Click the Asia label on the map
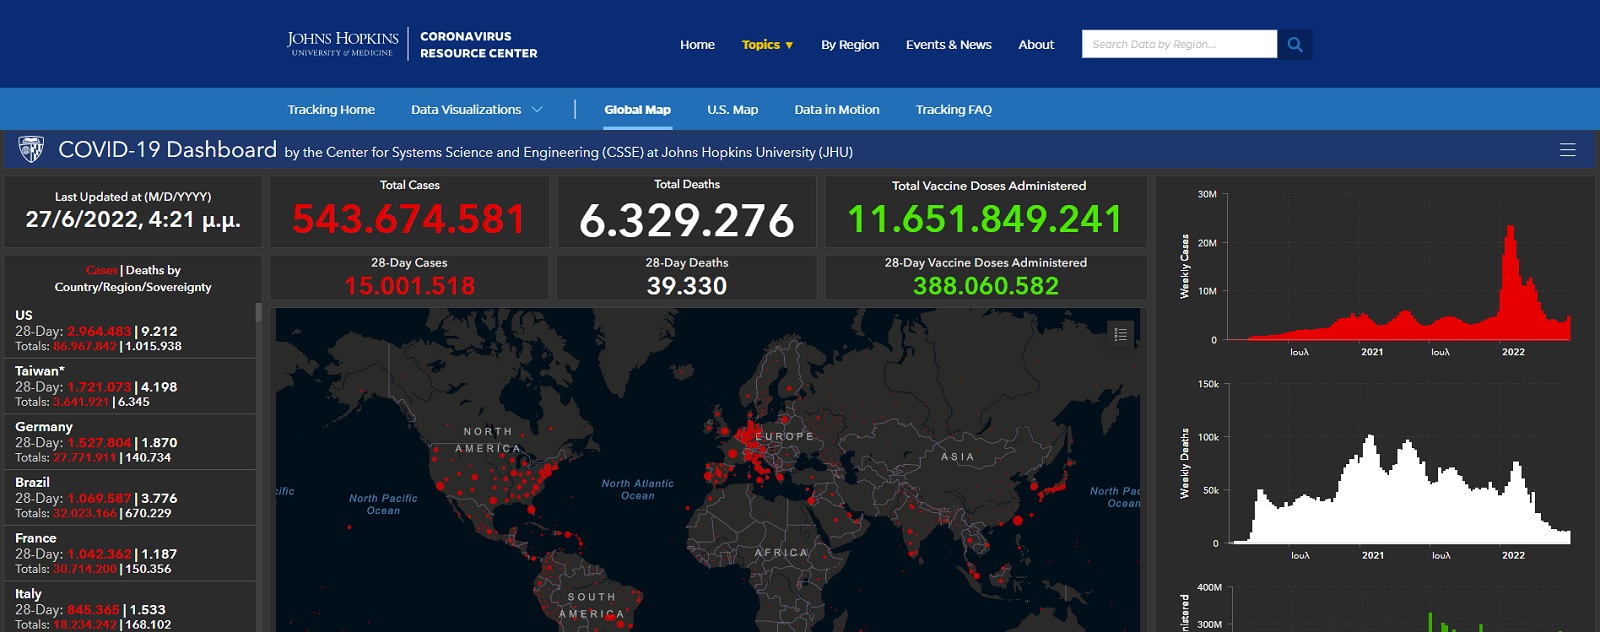Screen dimensions: 1600x632 point(957,457)
